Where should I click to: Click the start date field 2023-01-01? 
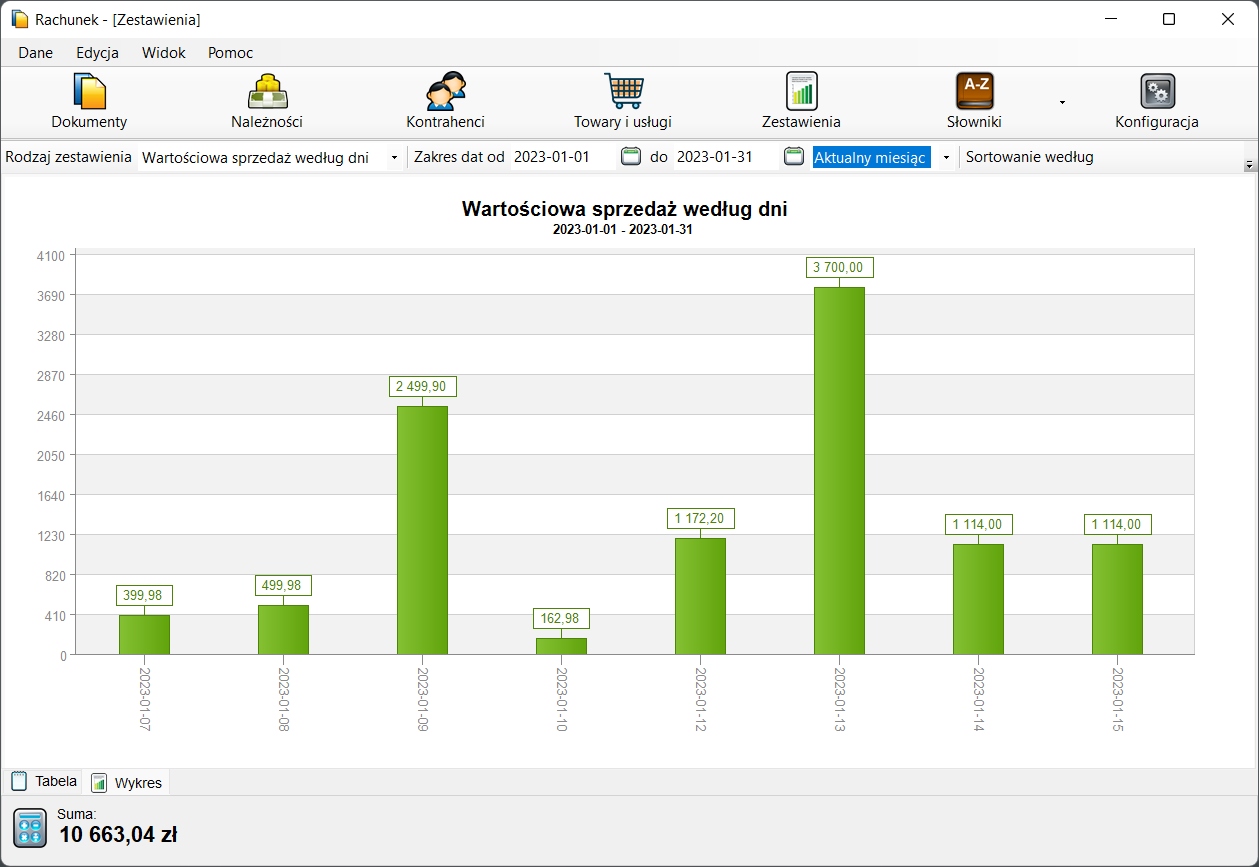pyautogui.click(x=560, y=157)
